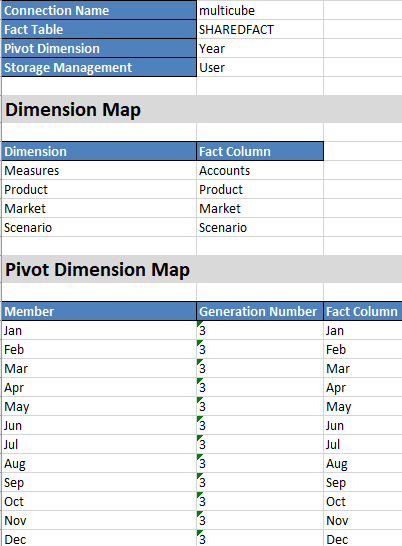Screen dimensions: 402x546
Task: Select the Nov cell in pivot Fact Column
Action: click(363, 521)
